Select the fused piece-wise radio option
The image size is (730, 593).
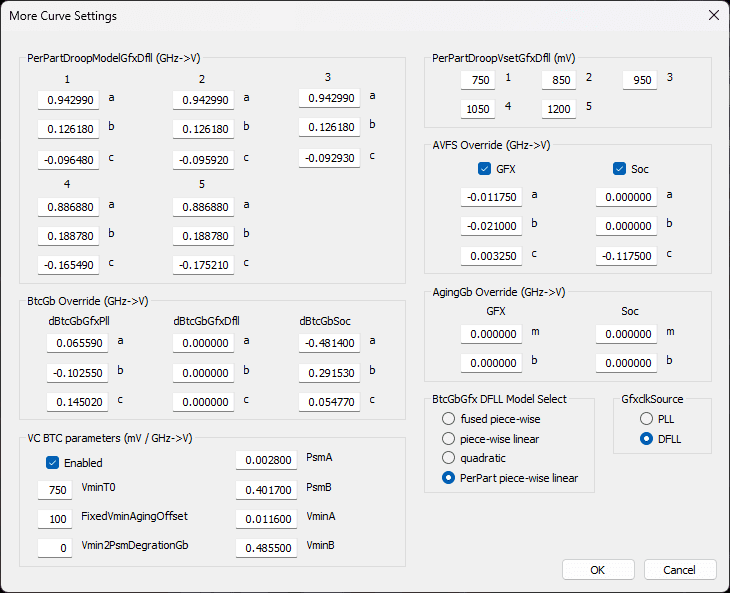point(449,419)
